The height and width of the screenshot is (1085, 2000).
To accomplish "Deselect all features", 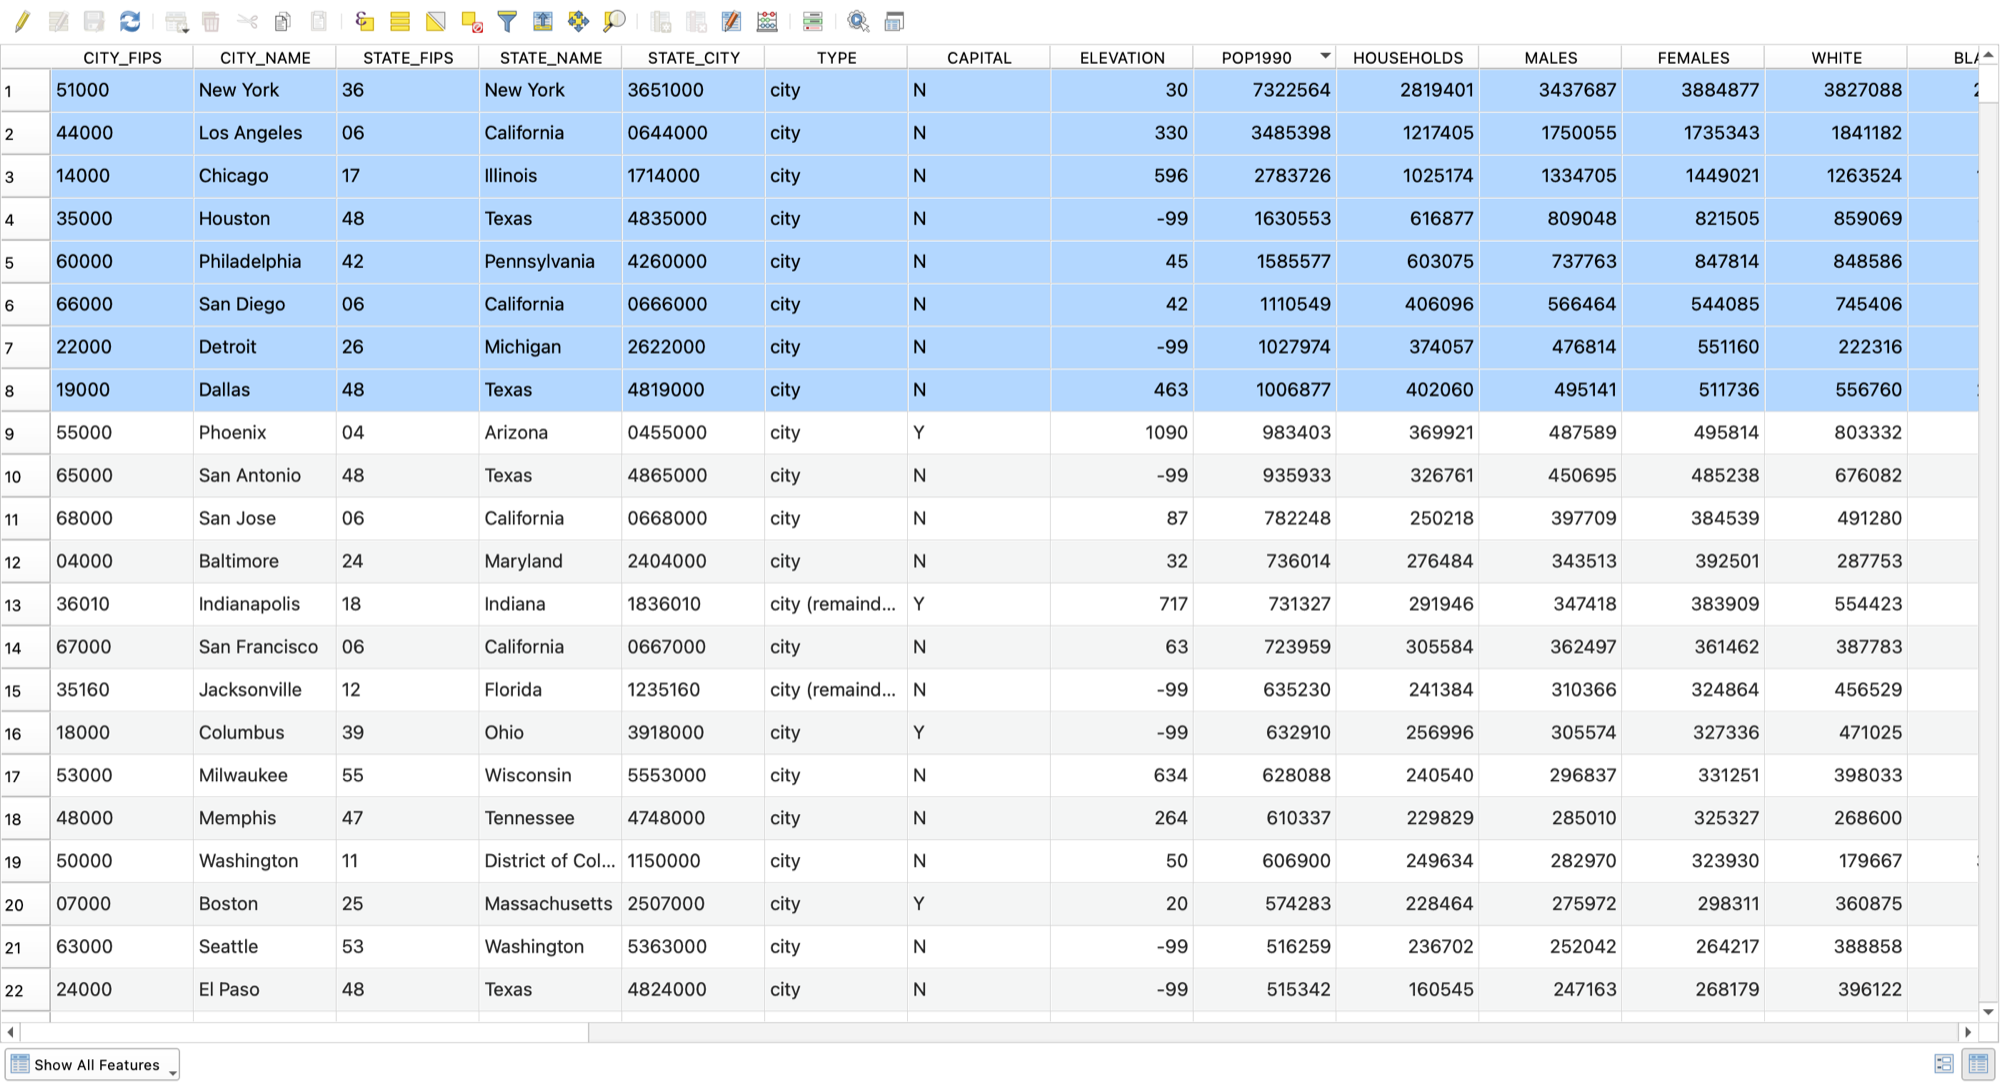I will [472, 21].
